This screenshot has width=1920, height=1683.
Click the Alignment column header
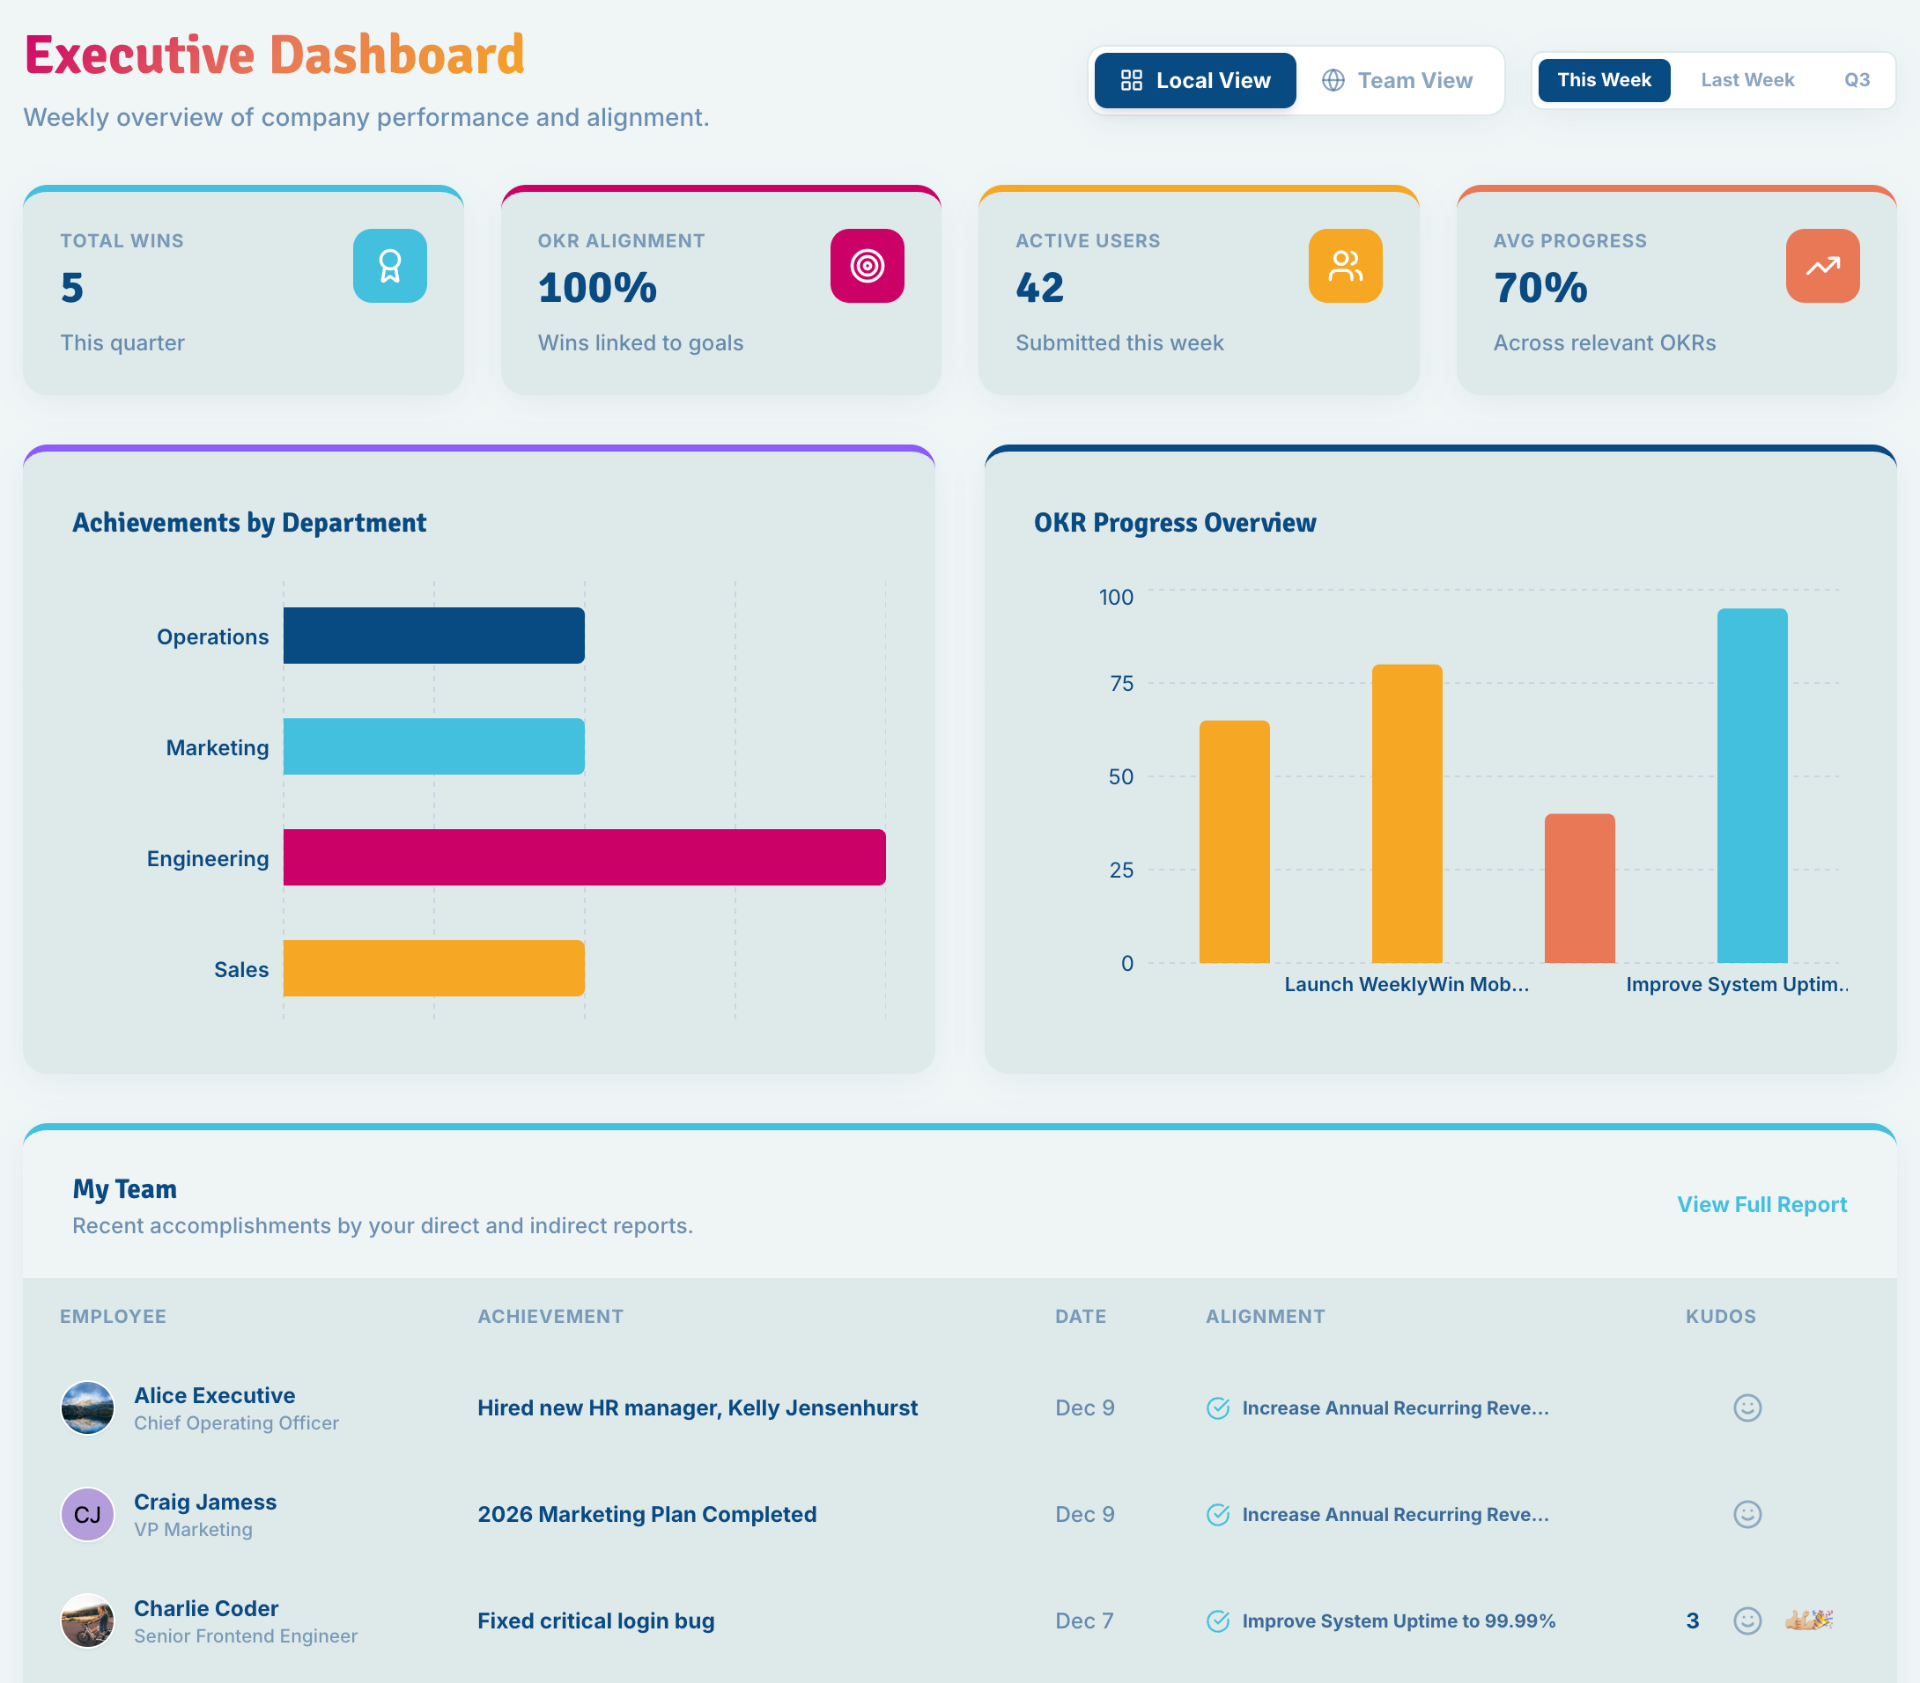1265,1316
